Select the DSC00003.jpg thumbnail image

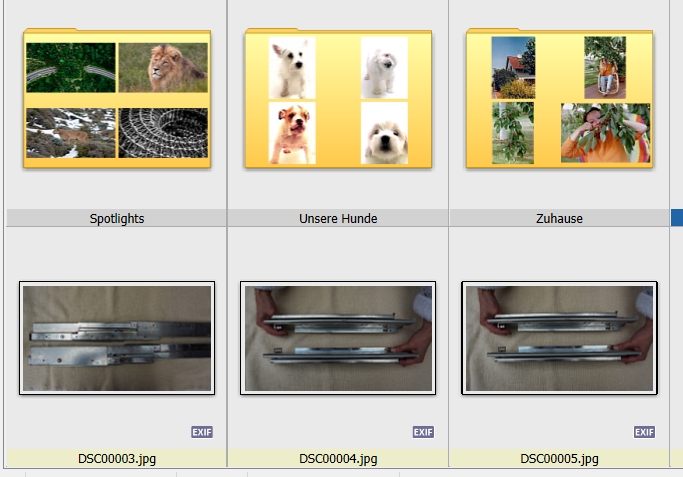(x=117, y=338)
